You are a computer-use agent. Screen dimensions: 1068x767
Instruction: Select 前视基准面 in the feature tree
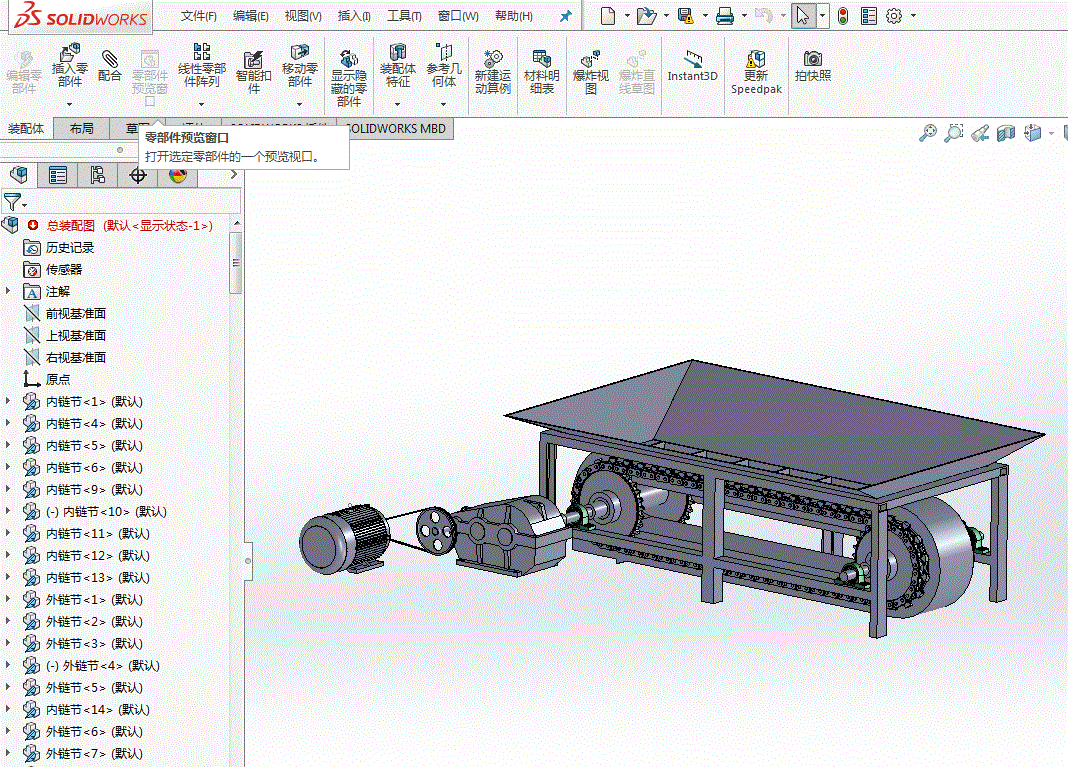[76, 313]
